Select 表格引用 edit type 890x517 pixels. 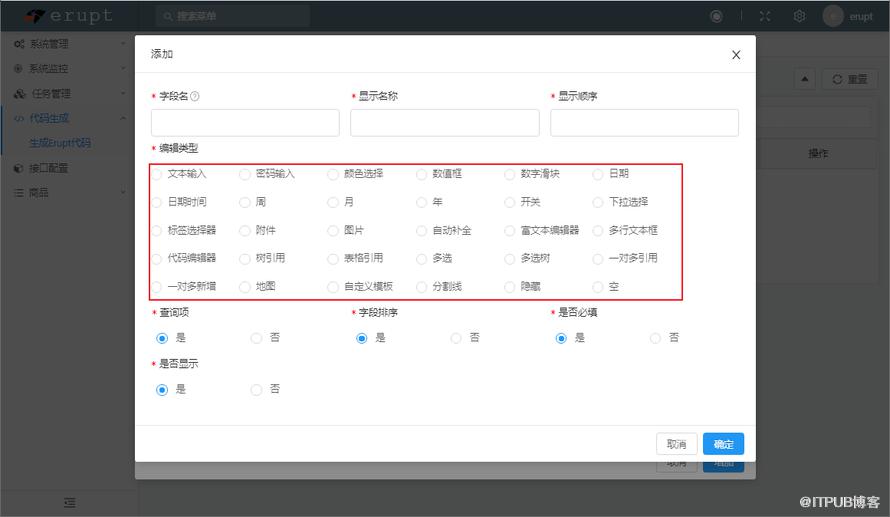coord(333,259)
